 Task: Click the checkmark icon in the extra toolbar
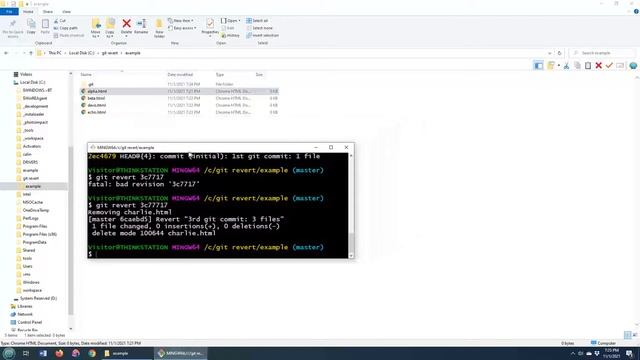pos(609,65)
